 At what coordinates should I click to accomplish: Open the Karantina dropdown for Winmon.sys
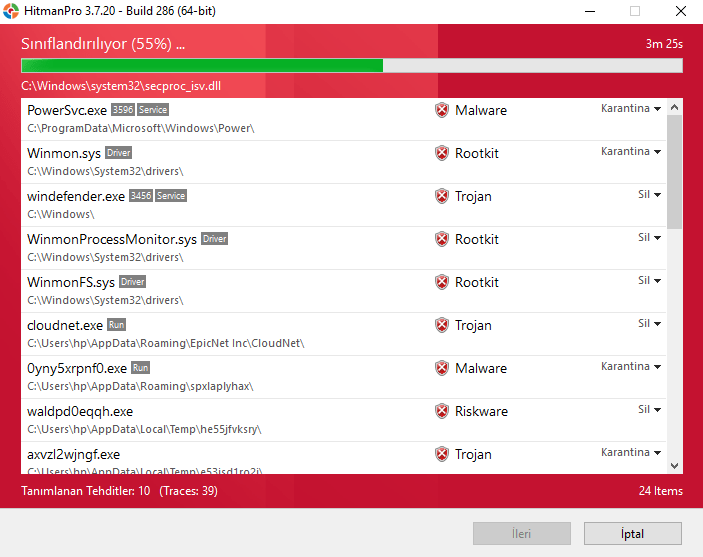click(631, 152)
